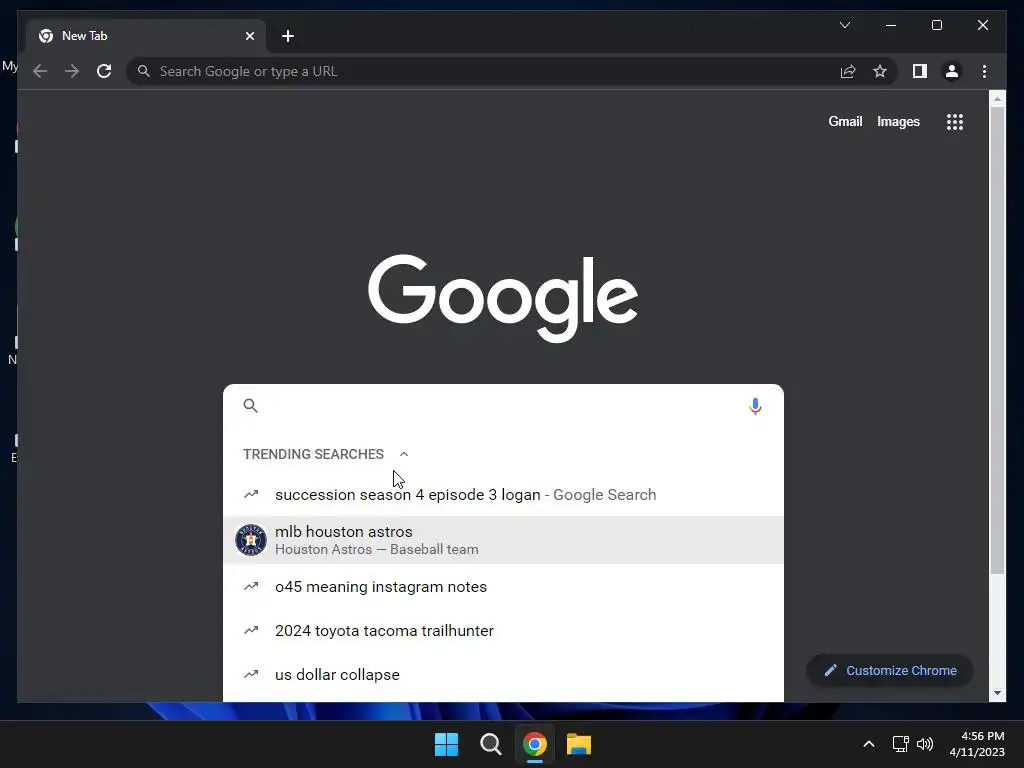Click inside the Google search box
The width and height of the screenshot is (1024, 768).
click(x=503, y=406)
